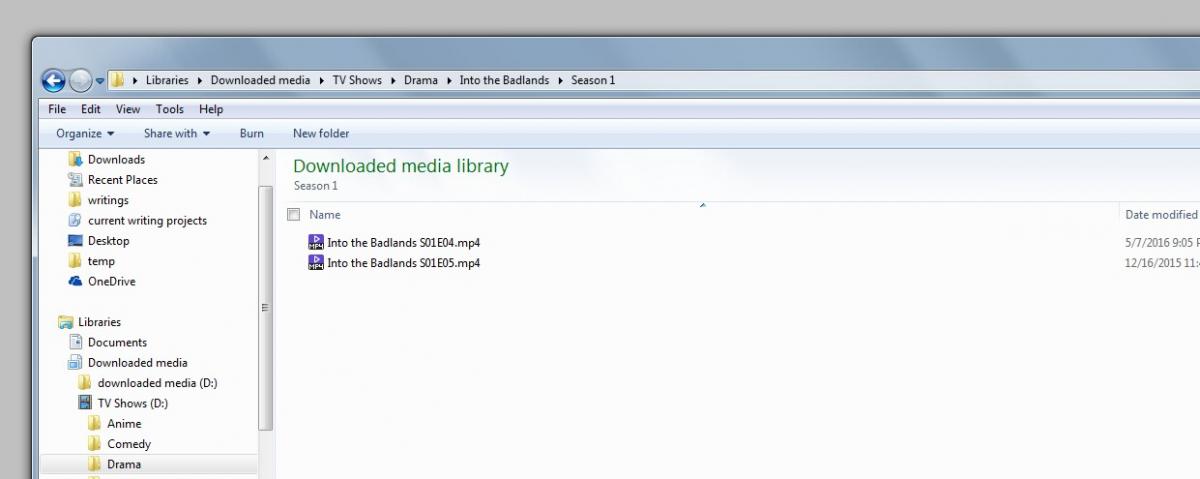Image resolution: width=1200 pixels, height=479 pixels.
Task: Click the Drama folder icon in tree
Action: coord(94,464)
